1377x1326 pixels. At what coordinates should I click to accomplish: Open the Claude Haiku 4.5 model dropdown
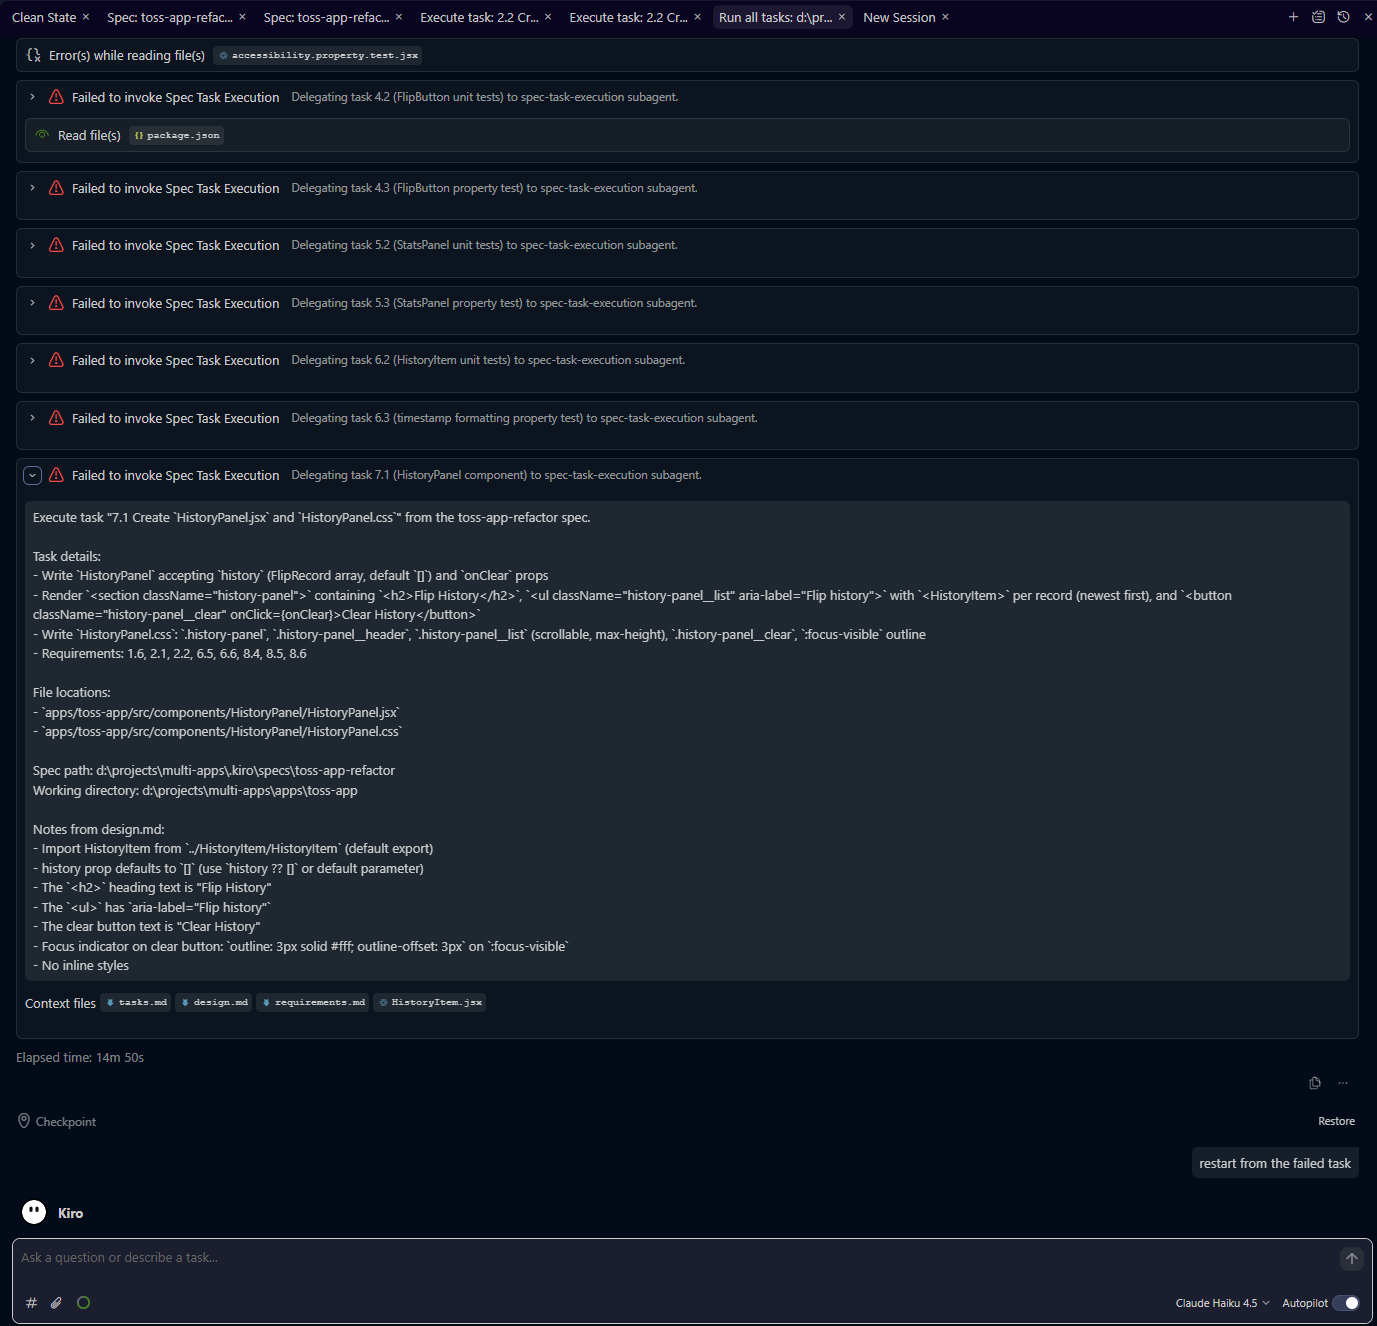1222,1303
